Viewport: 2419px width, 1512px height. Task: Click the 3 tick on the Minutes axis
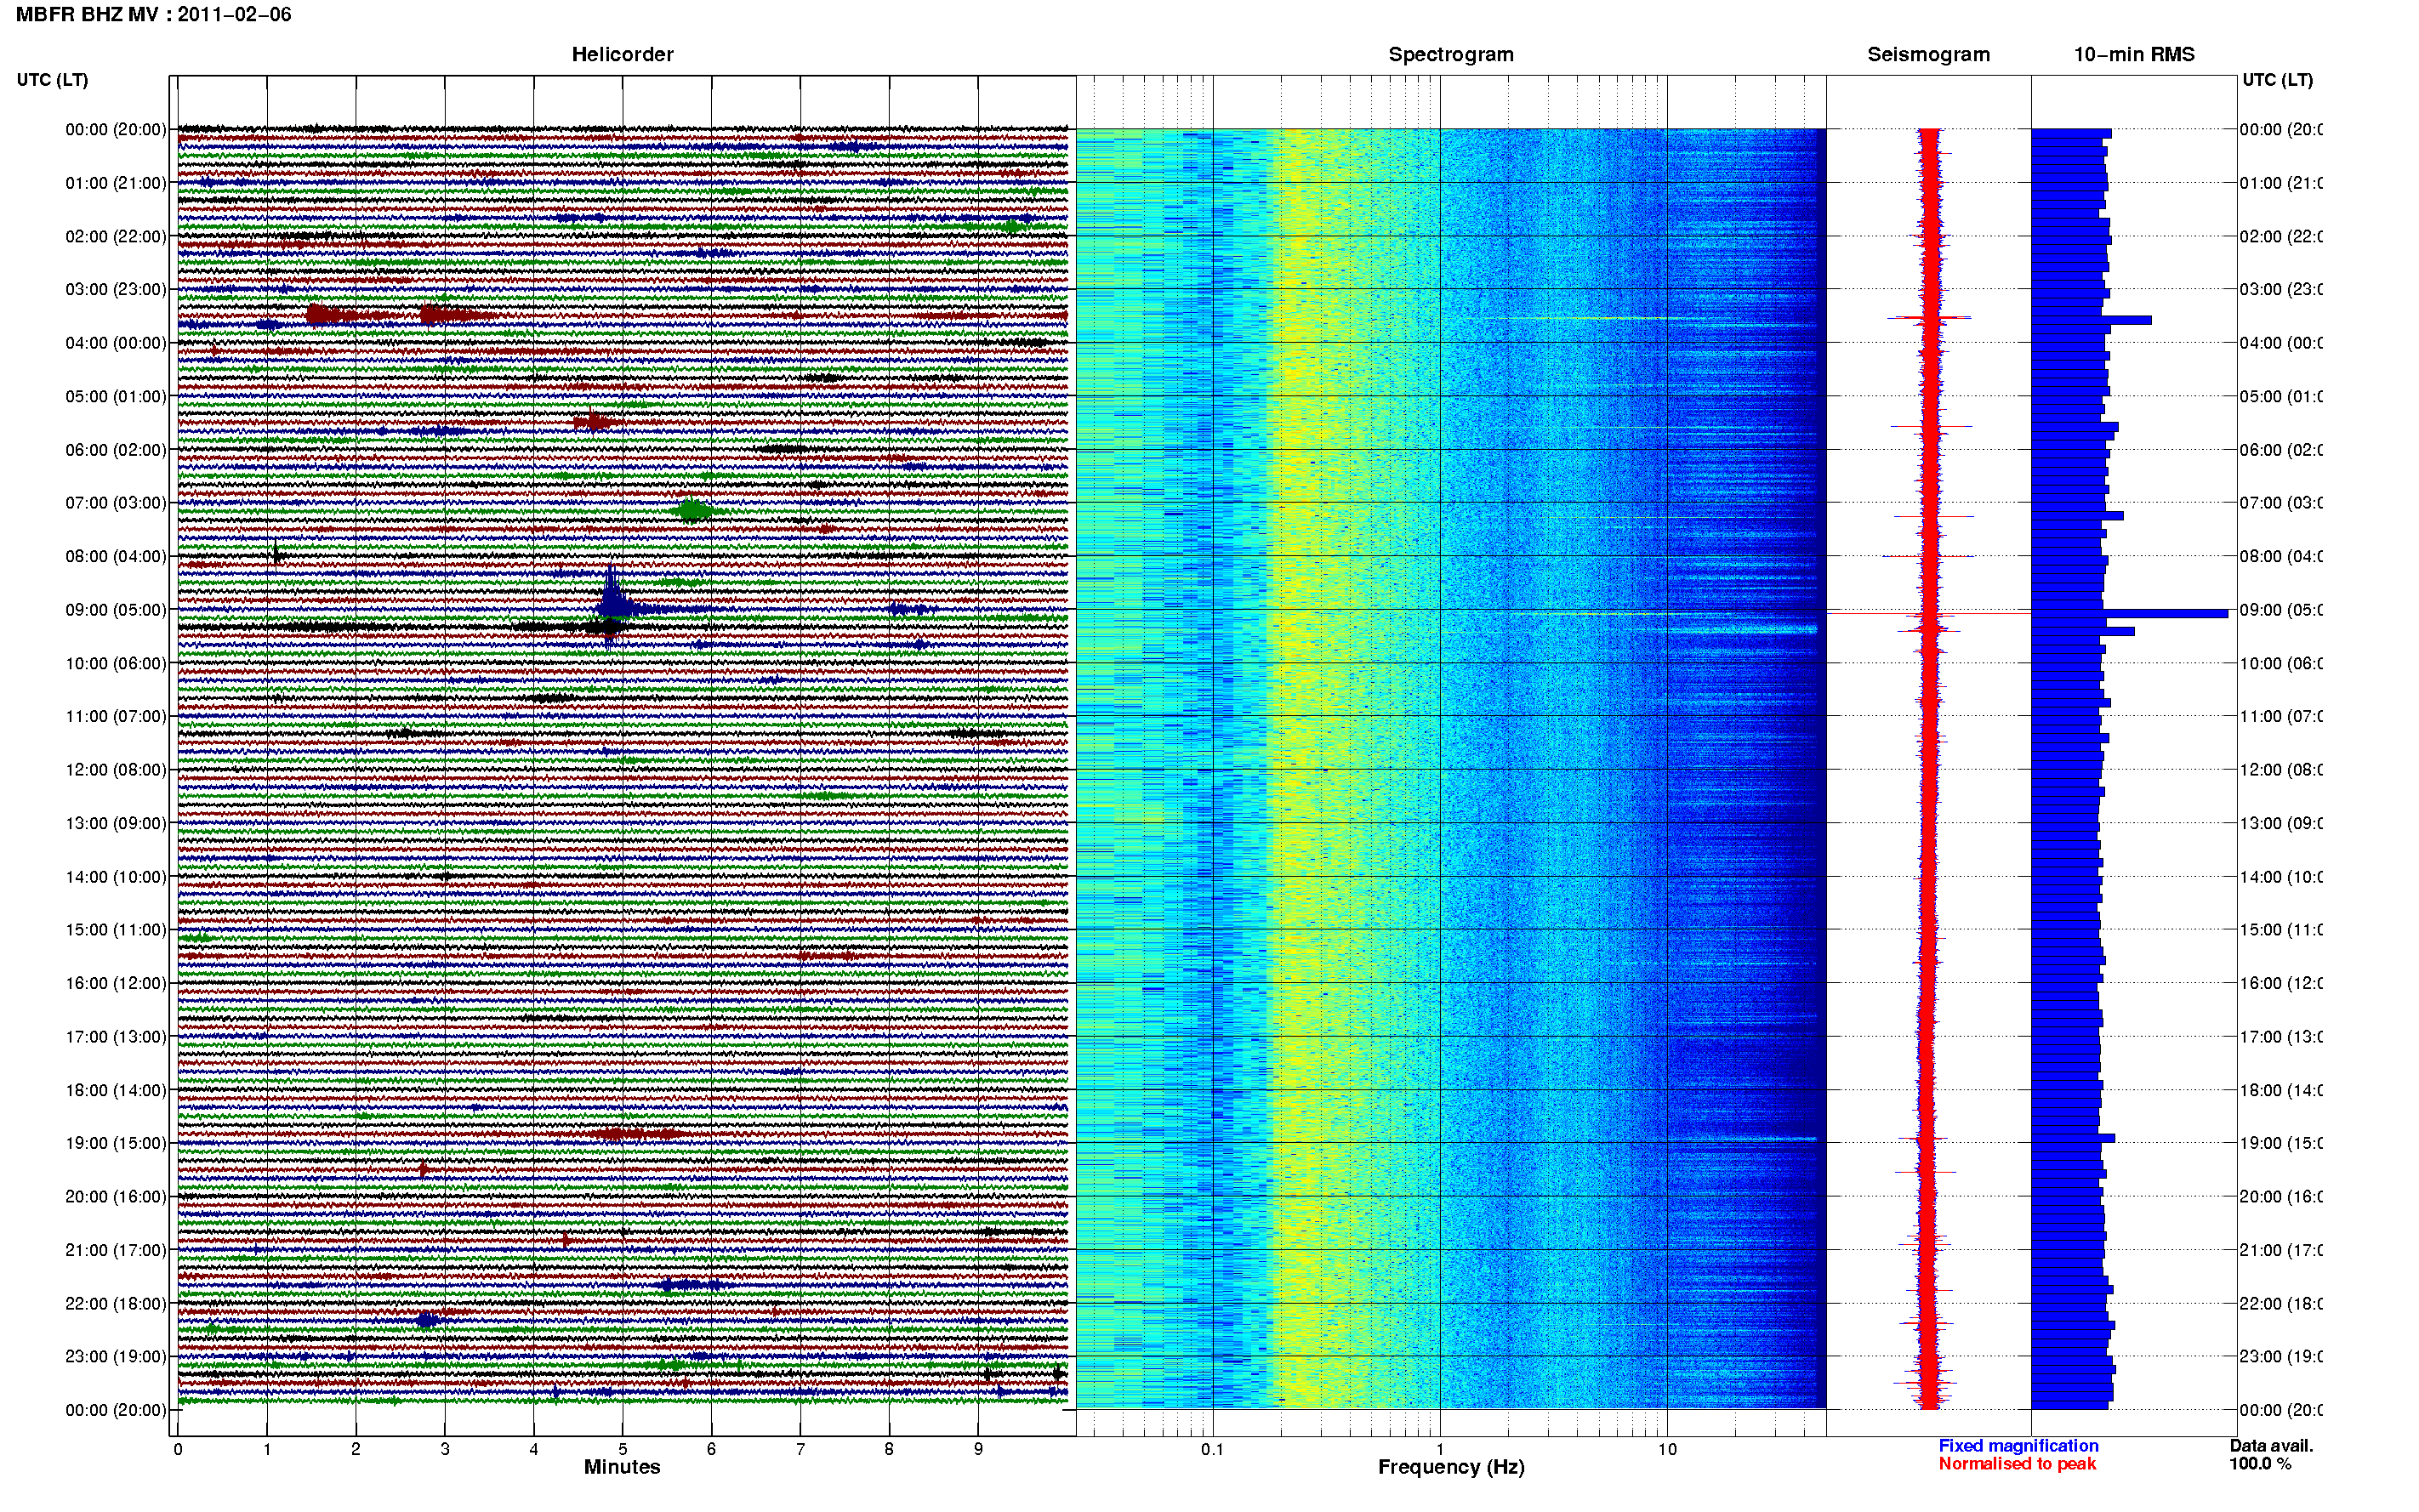[x=445, y=1449]
